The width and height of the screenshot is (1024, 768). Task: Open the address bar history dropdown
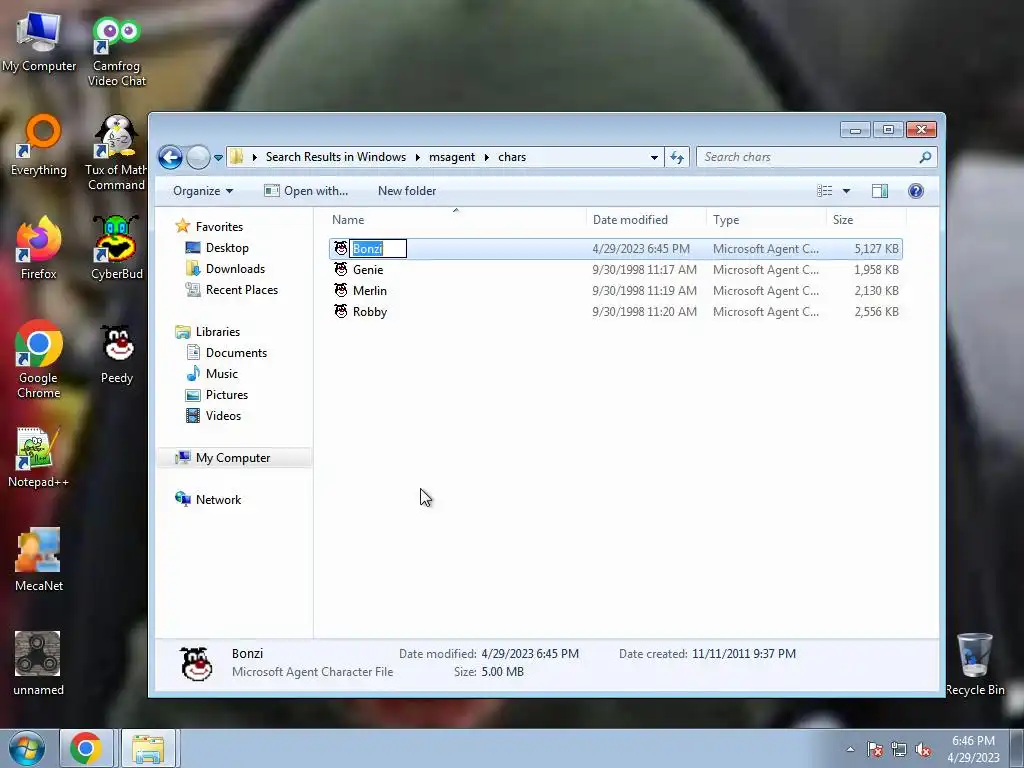pyautogui.click(x=654, y=157)
